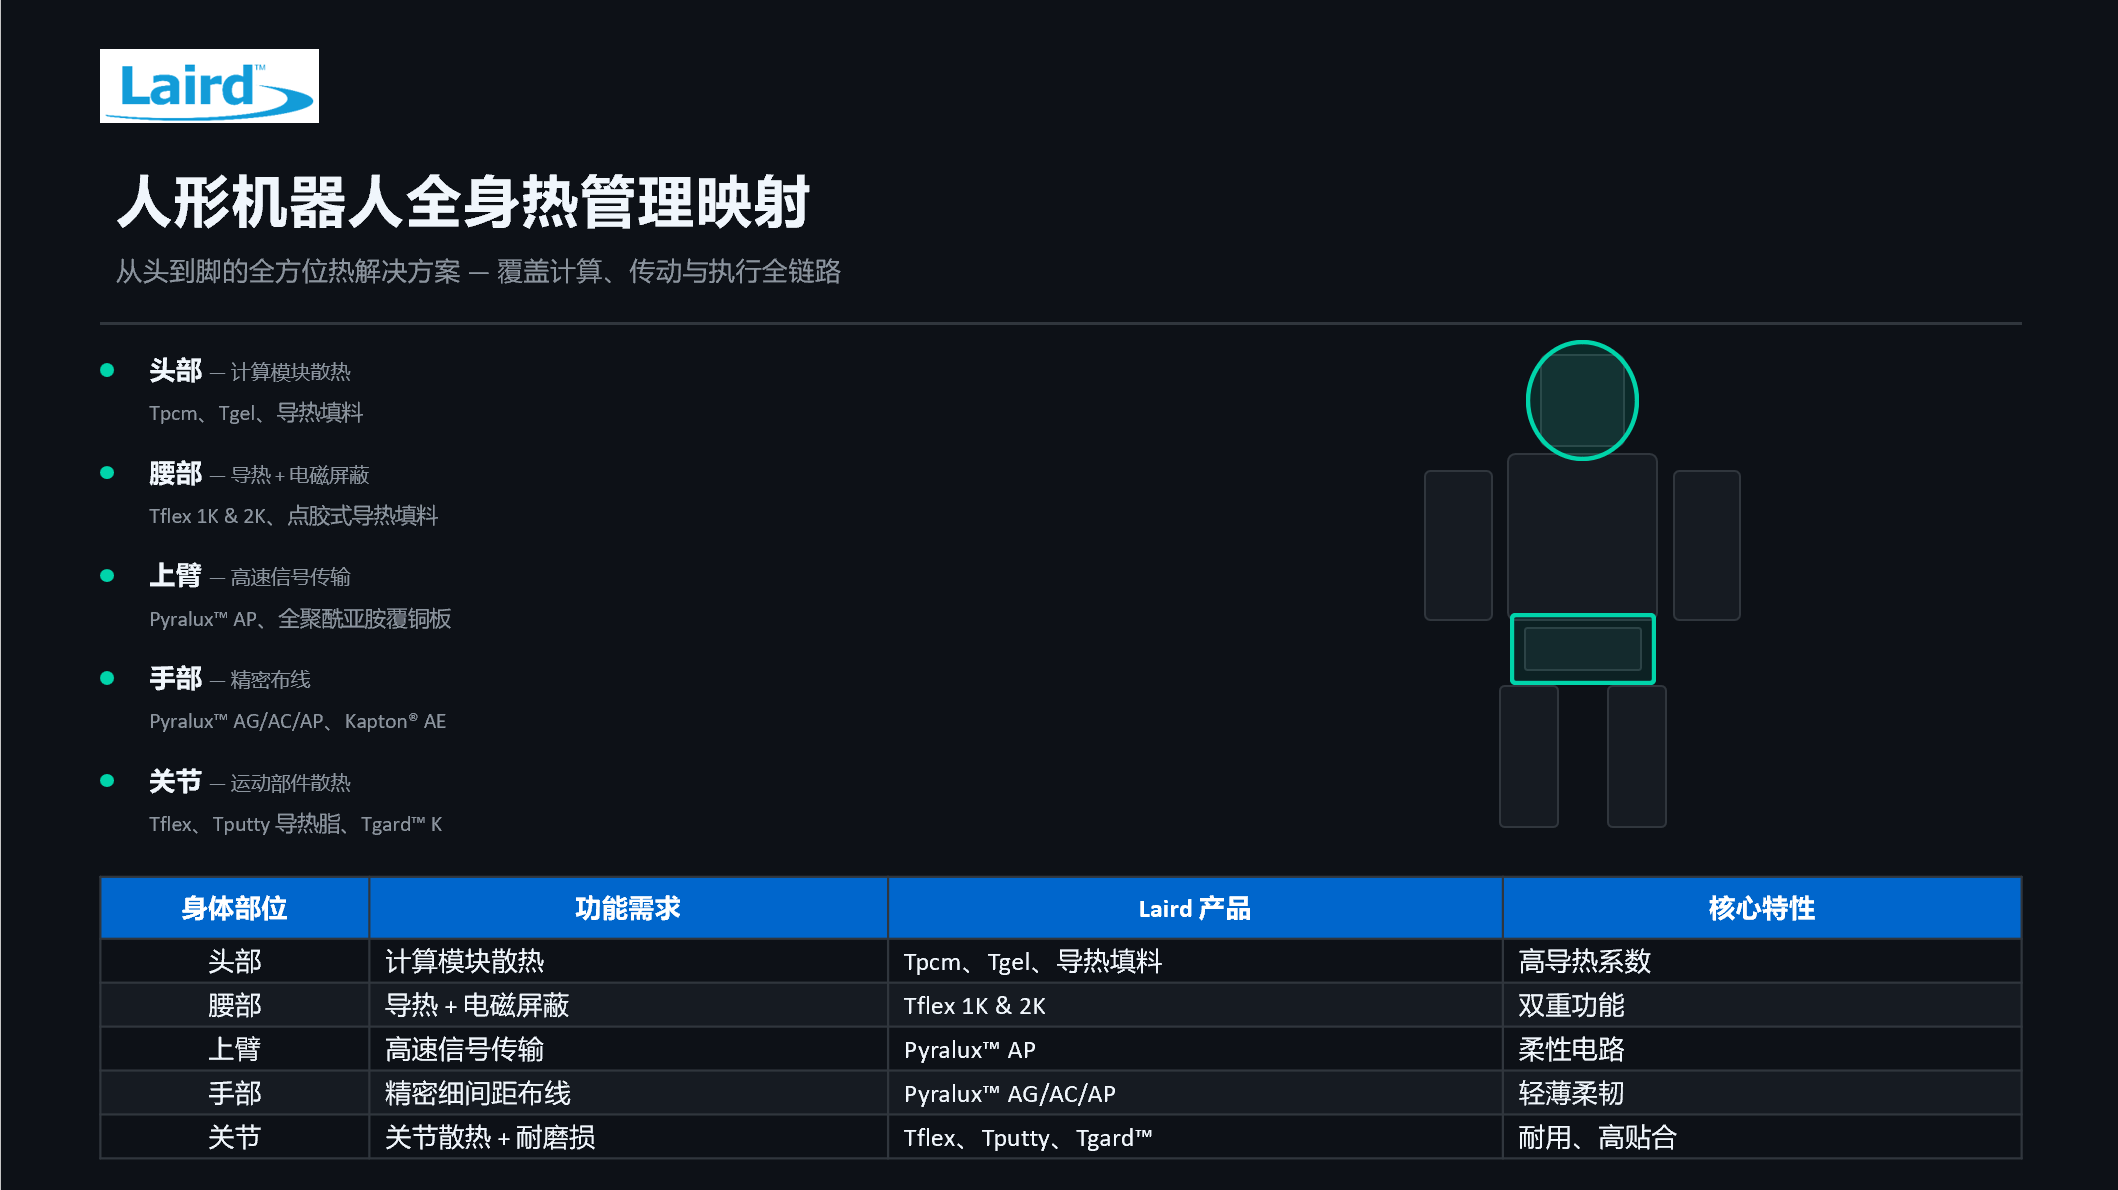Screen dimensions: 2118x1190
Task: Select the 头部 cell in the table
Action: [x=235, y=961]
